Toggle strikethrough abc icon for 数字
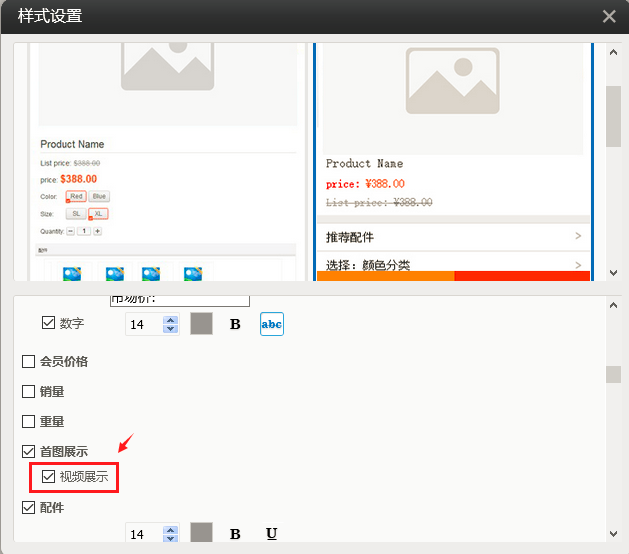This screenshot has width=629, height=554. [x=272, y=324]
